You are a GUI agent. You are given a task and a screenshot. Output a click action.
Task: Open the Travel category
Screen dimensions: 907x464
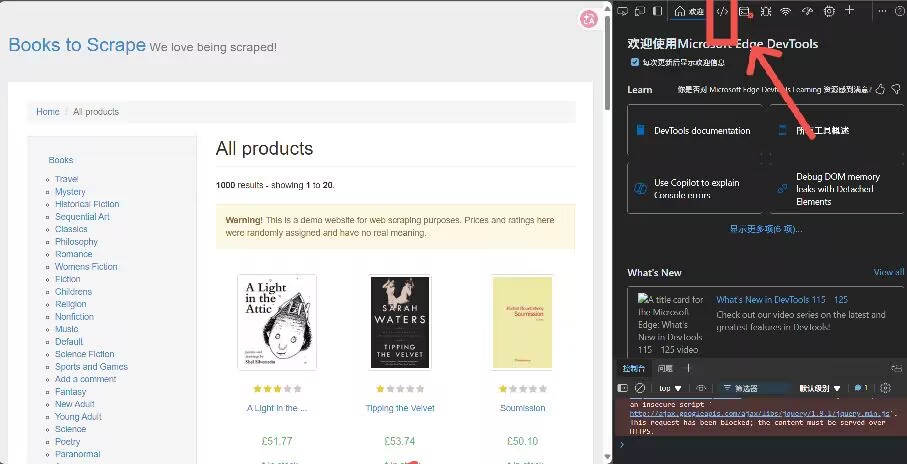click(x=67, y=179)
